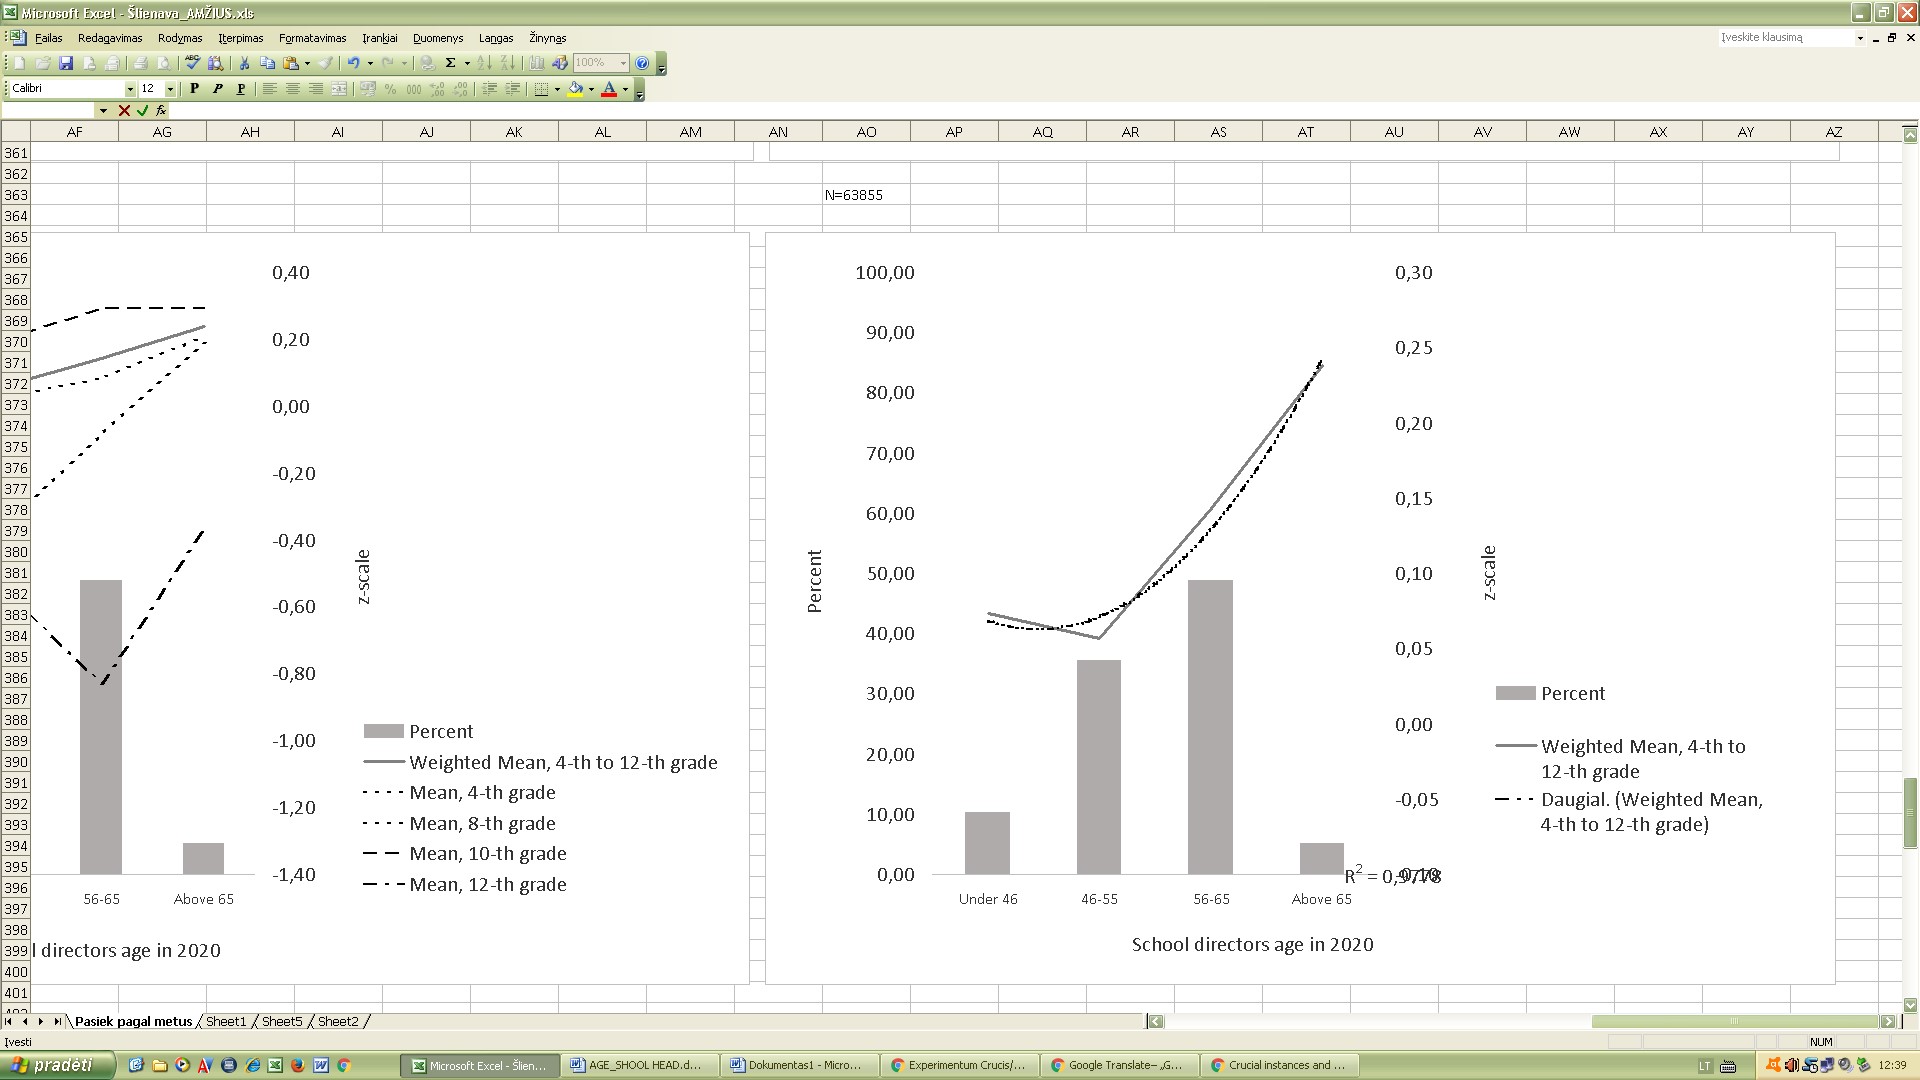Apply the red Font Color A

pos(609,89)
